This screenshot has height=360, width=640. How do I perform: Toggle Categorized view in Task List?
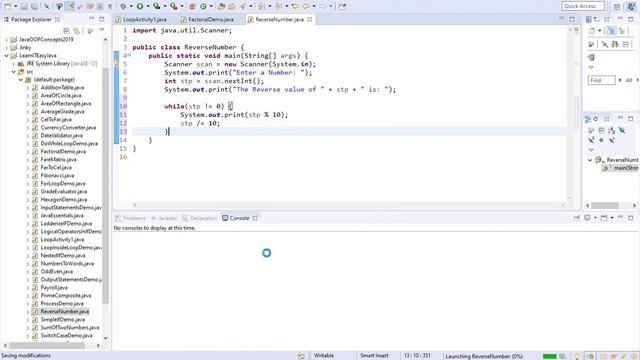click(x=611, y=31)
